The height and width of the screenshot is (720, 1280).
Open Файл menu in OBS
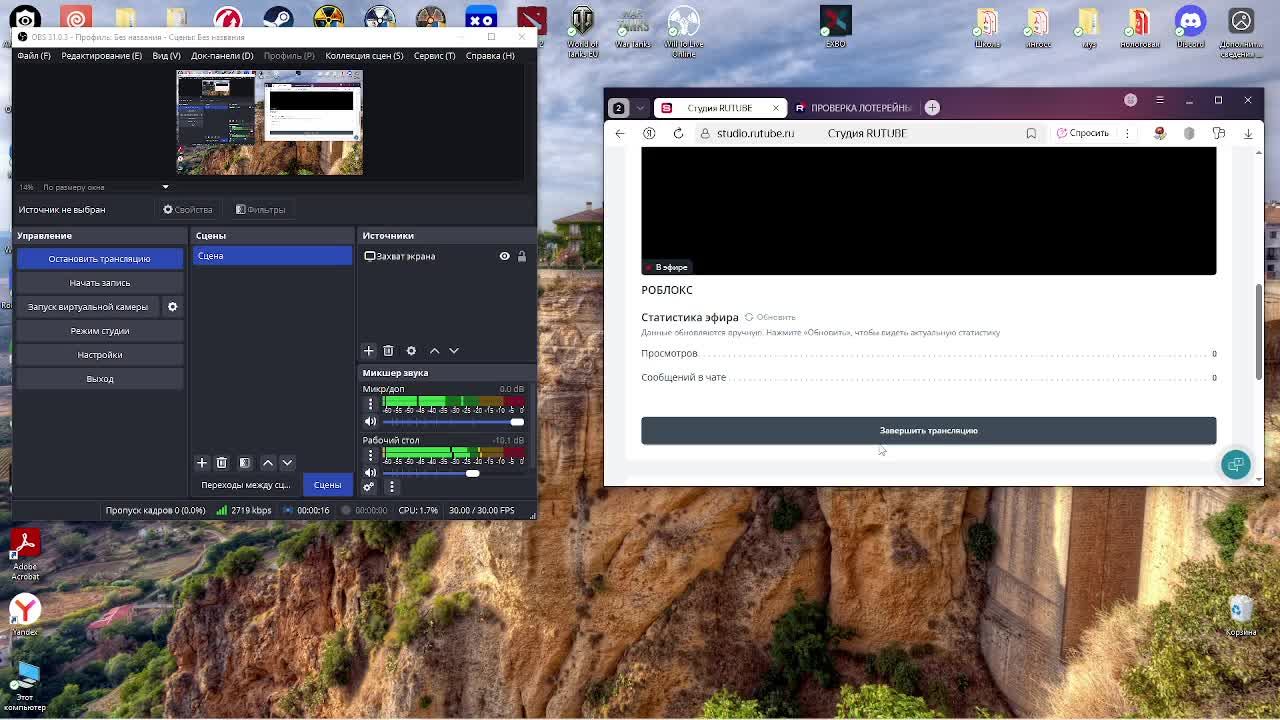point(33,56)
